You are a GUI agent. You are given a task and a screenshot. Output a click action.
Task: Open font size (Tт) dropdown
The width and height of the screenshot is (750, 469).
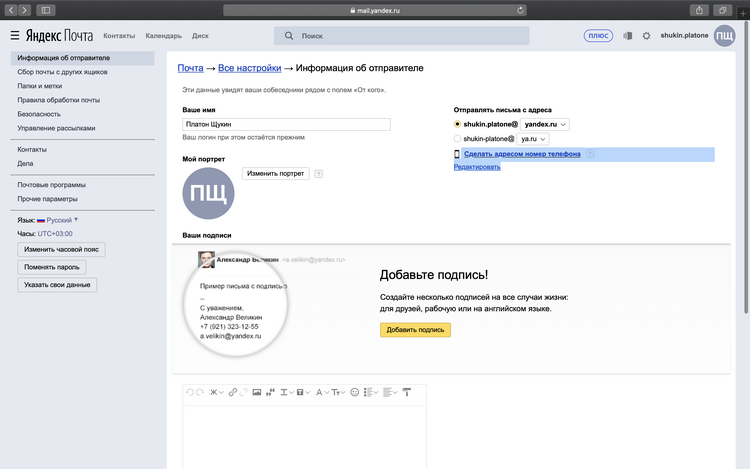(338, 393)
